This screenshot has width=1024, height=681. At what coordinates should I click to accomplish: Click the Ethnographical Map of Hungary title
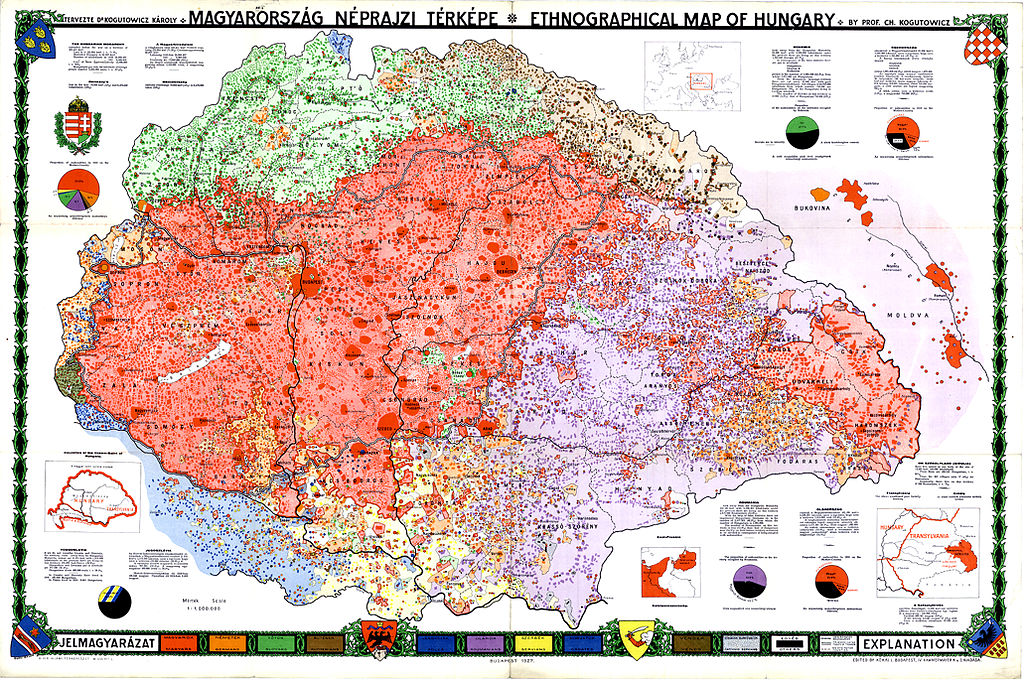(x=682, y=20)
